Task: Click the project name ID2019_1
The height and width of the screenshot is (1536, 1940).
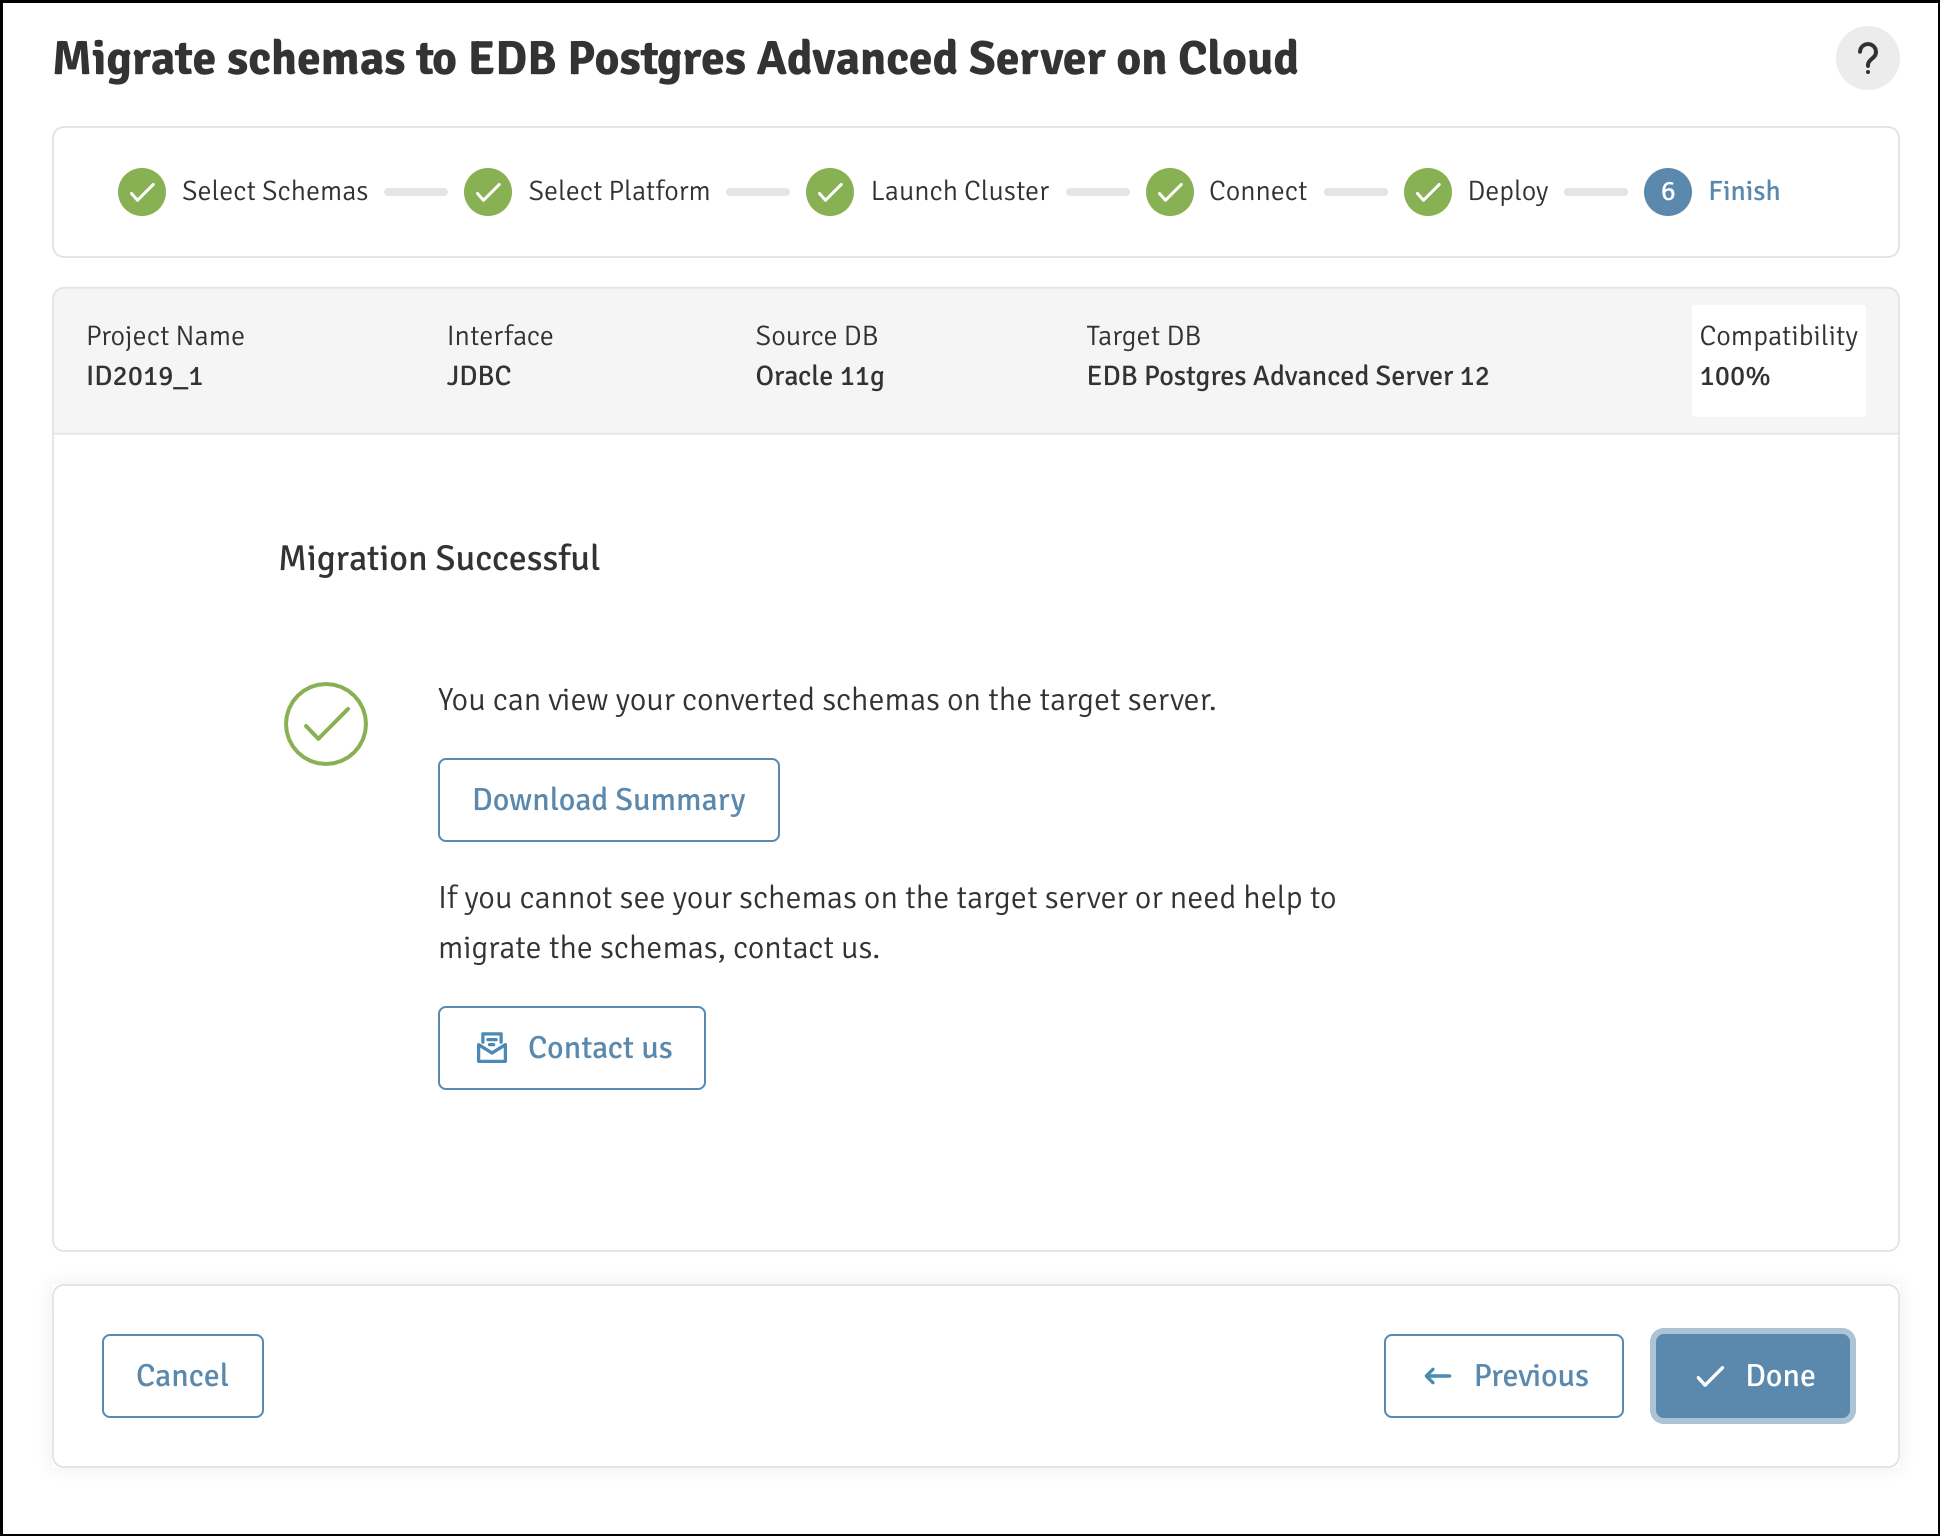Action: tap(145, 377)
